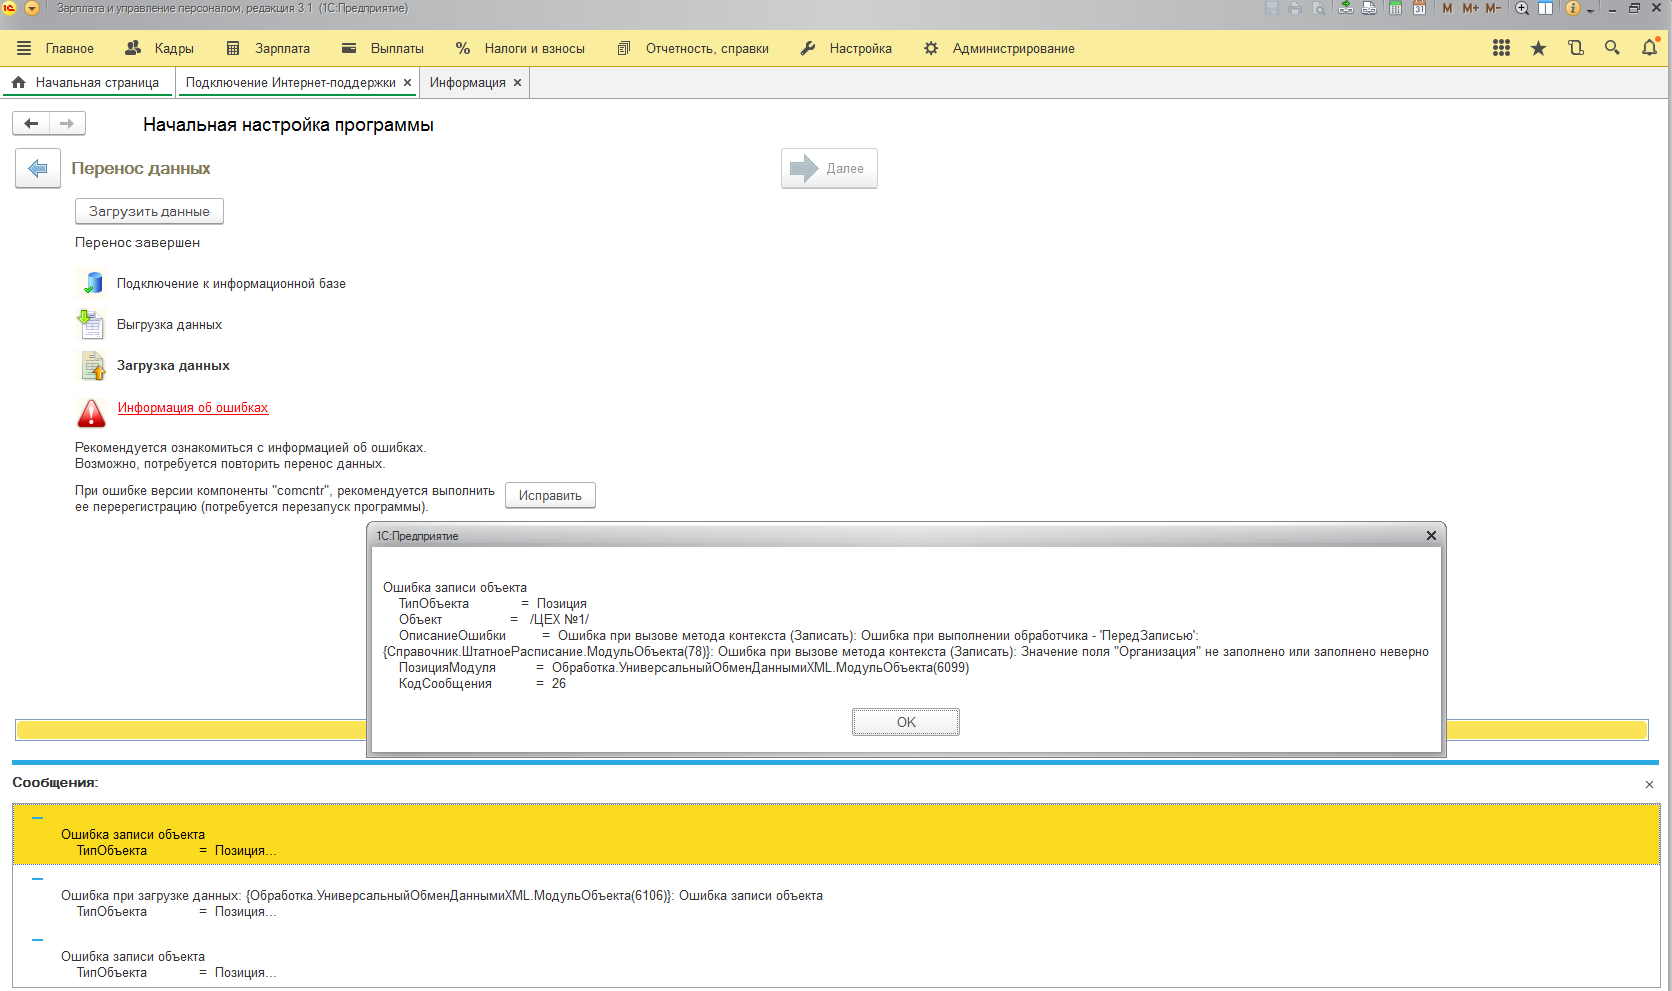Expand the dropdown arrow next to info icon
Screen dimensions: 1672x991
pos(1590,10)
